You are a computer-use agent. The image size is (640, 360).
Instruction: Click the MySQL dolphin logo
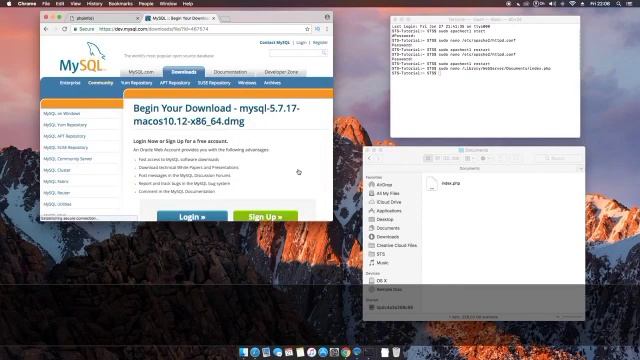coord(82,58)
